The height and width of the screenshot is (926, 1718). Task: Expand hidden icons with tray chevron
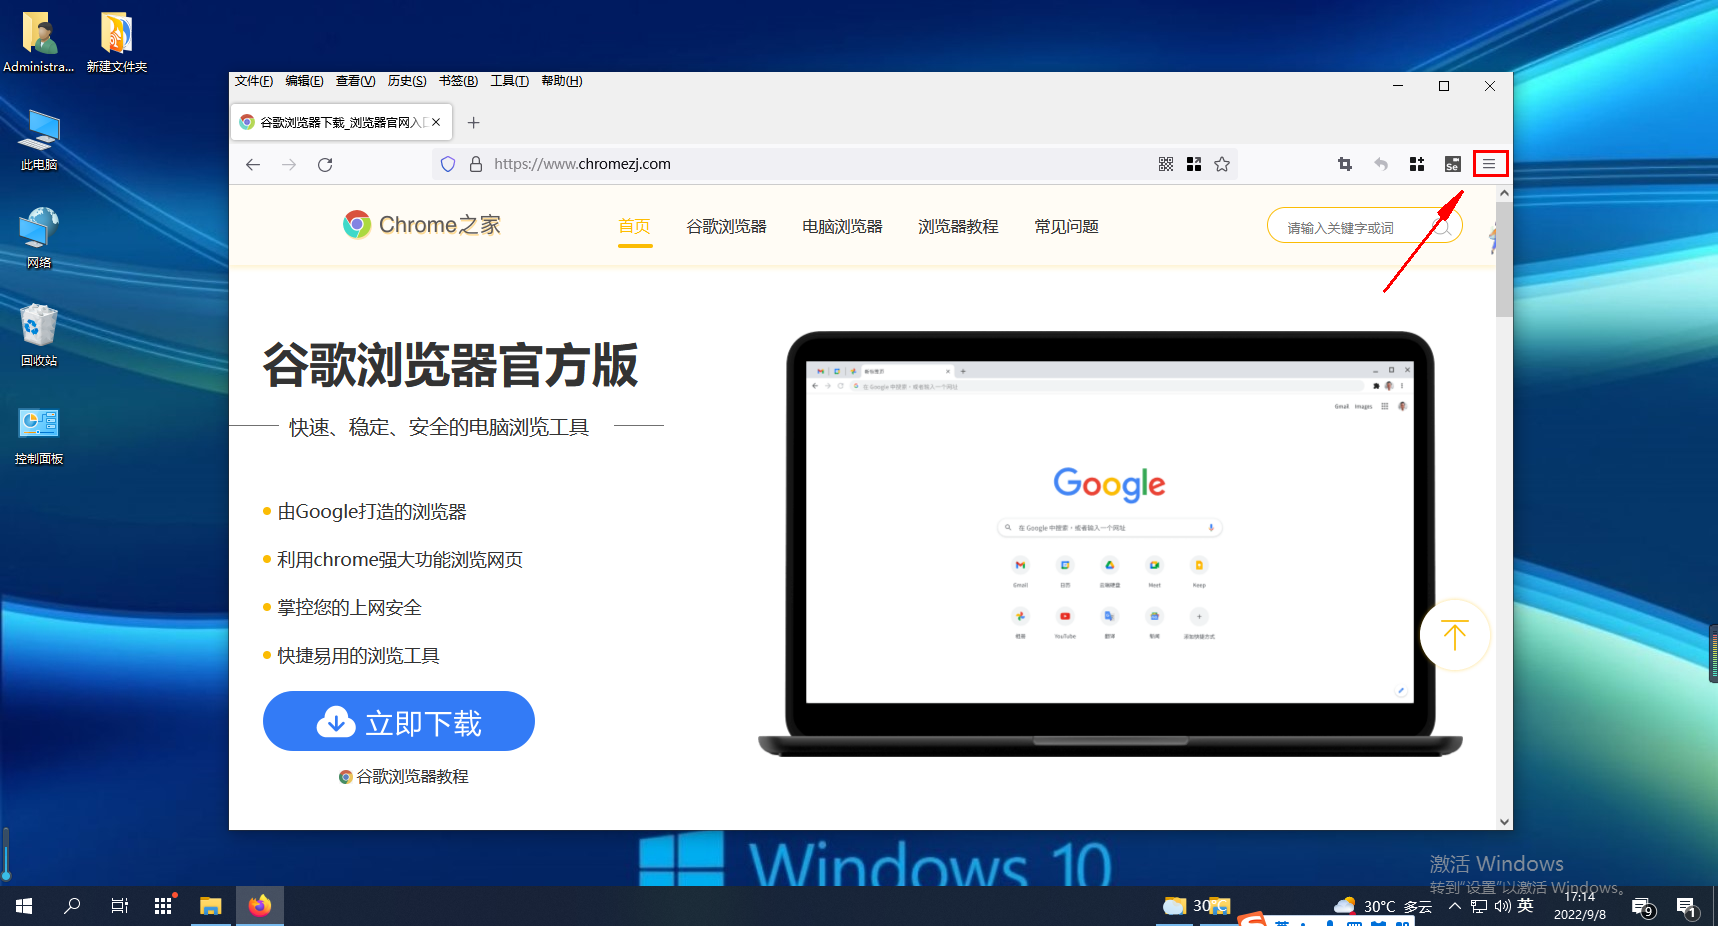(x=1455, y=906)
